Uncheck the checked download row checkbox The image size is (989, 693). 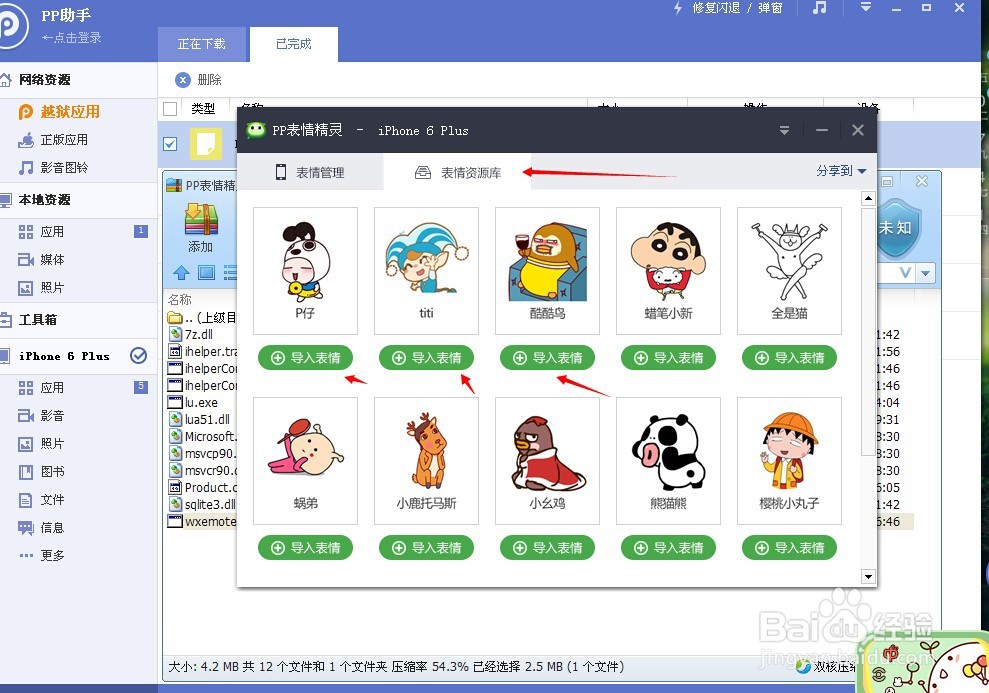[170, 144]
